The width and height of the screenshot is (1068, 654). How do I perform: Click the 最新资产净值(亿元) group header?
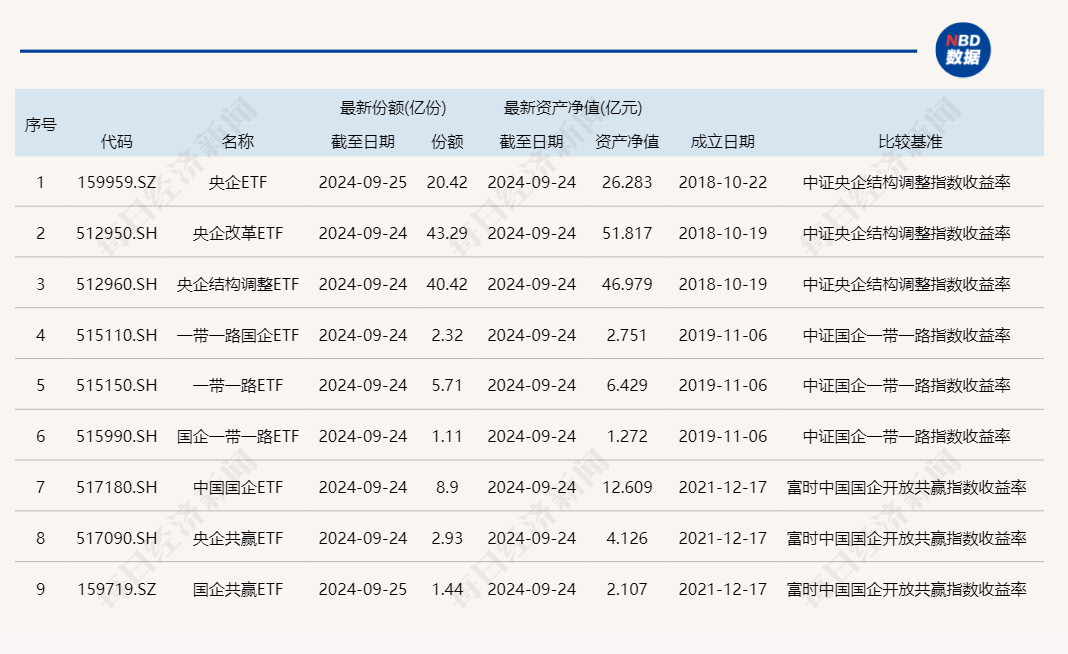coord(572,108)
